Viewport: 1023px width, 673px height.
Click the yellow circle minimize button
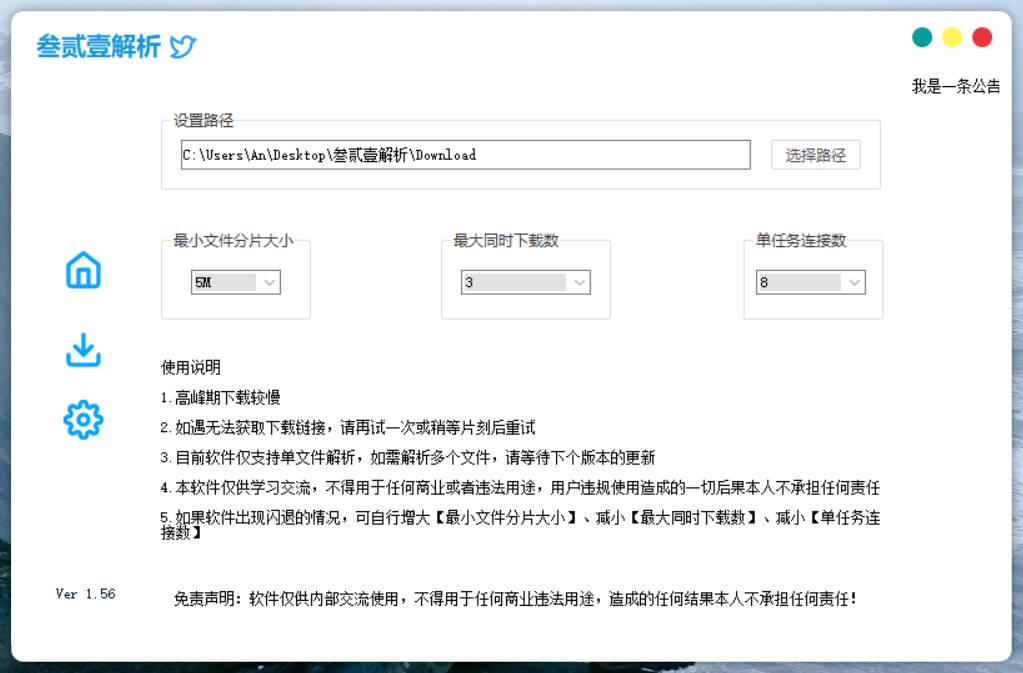(952, 37)
